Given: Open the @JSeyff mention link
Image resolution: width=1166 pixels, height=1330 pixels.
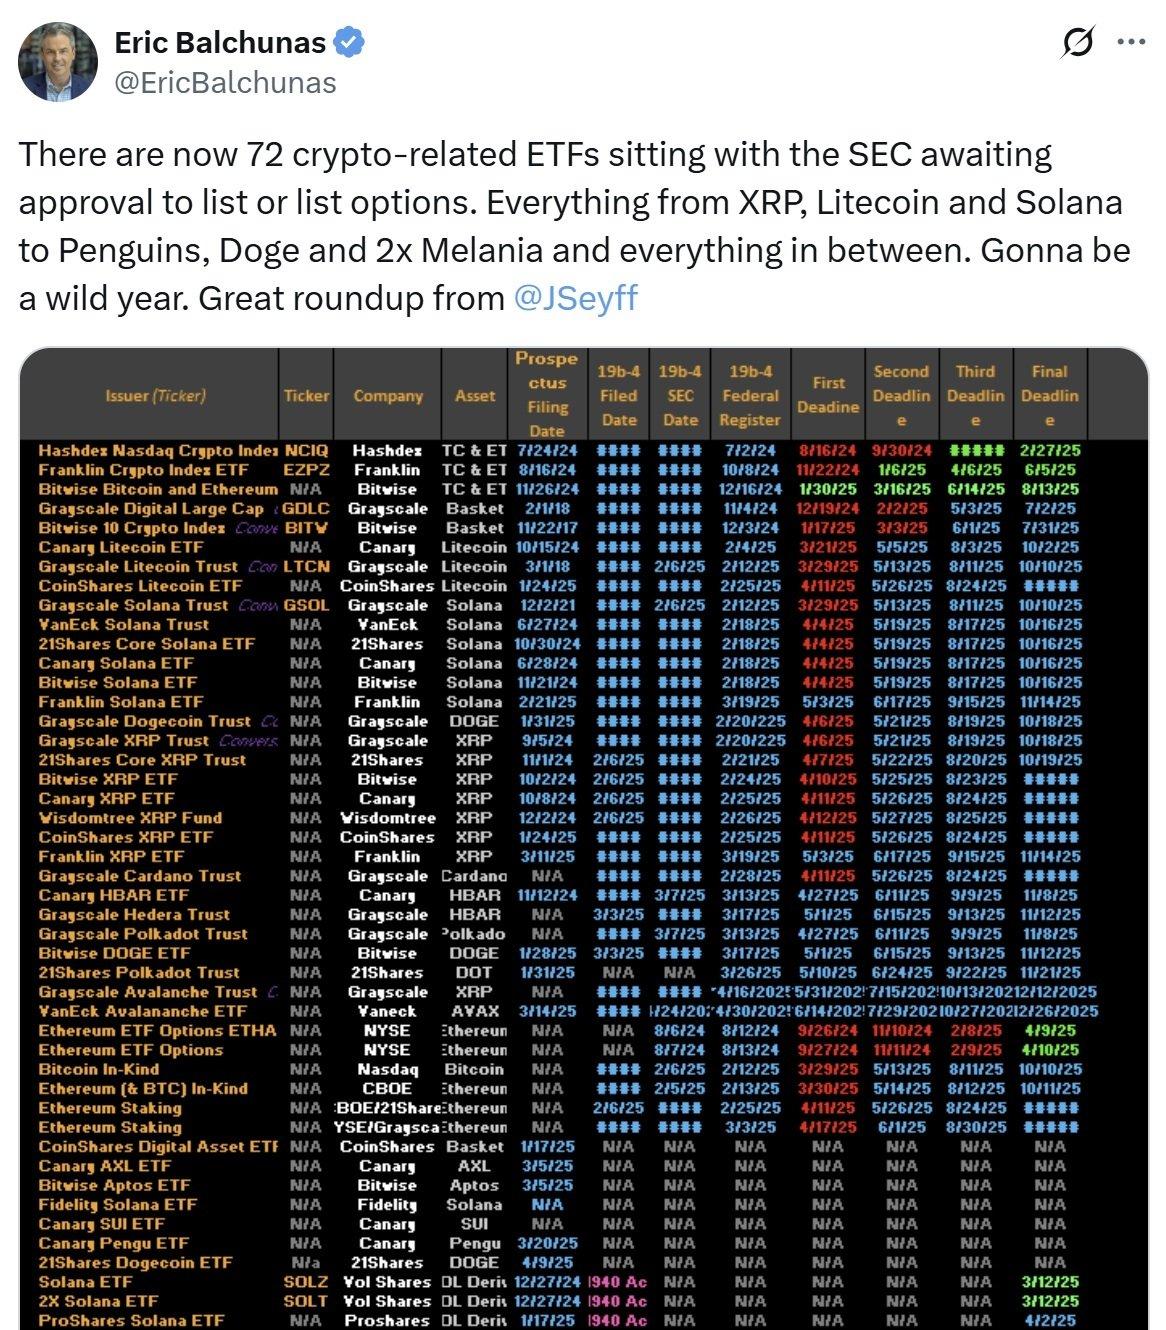Looking at the screenshot, I should [574, 298].
